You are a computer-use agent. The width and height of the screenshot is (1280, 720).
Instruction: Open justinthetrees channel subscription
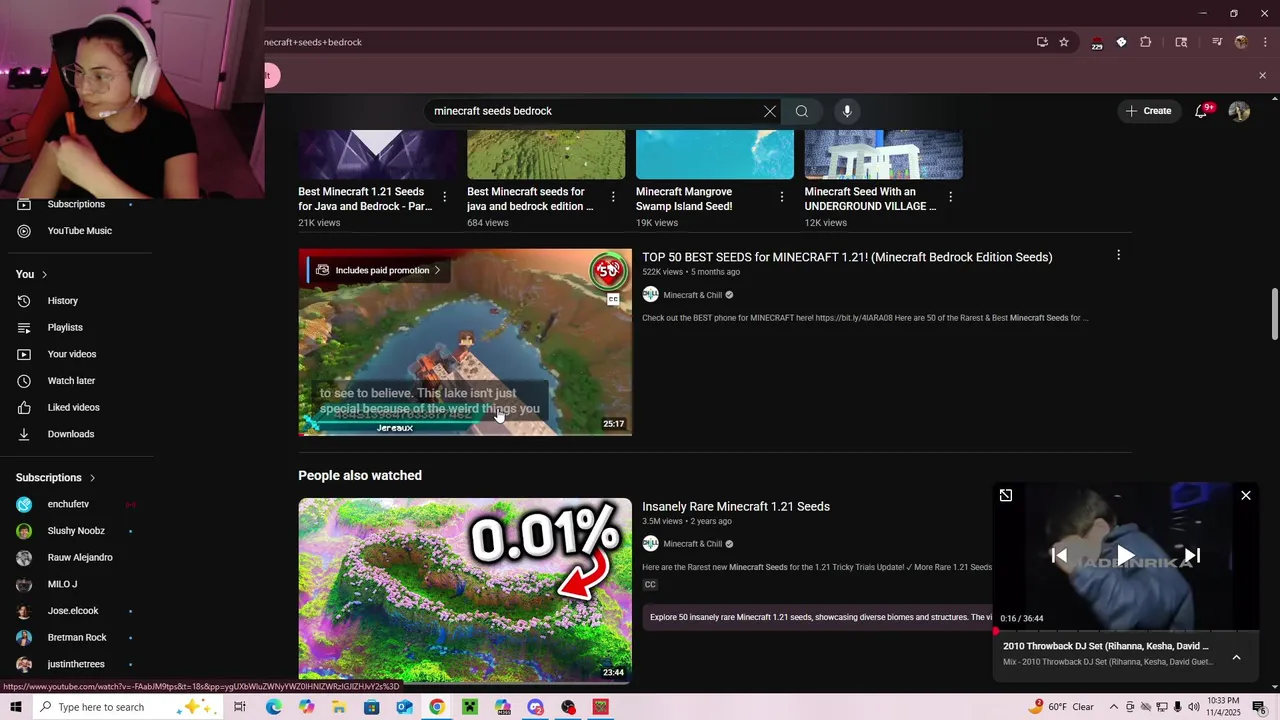pyautogui.click(x=76, y=664)
